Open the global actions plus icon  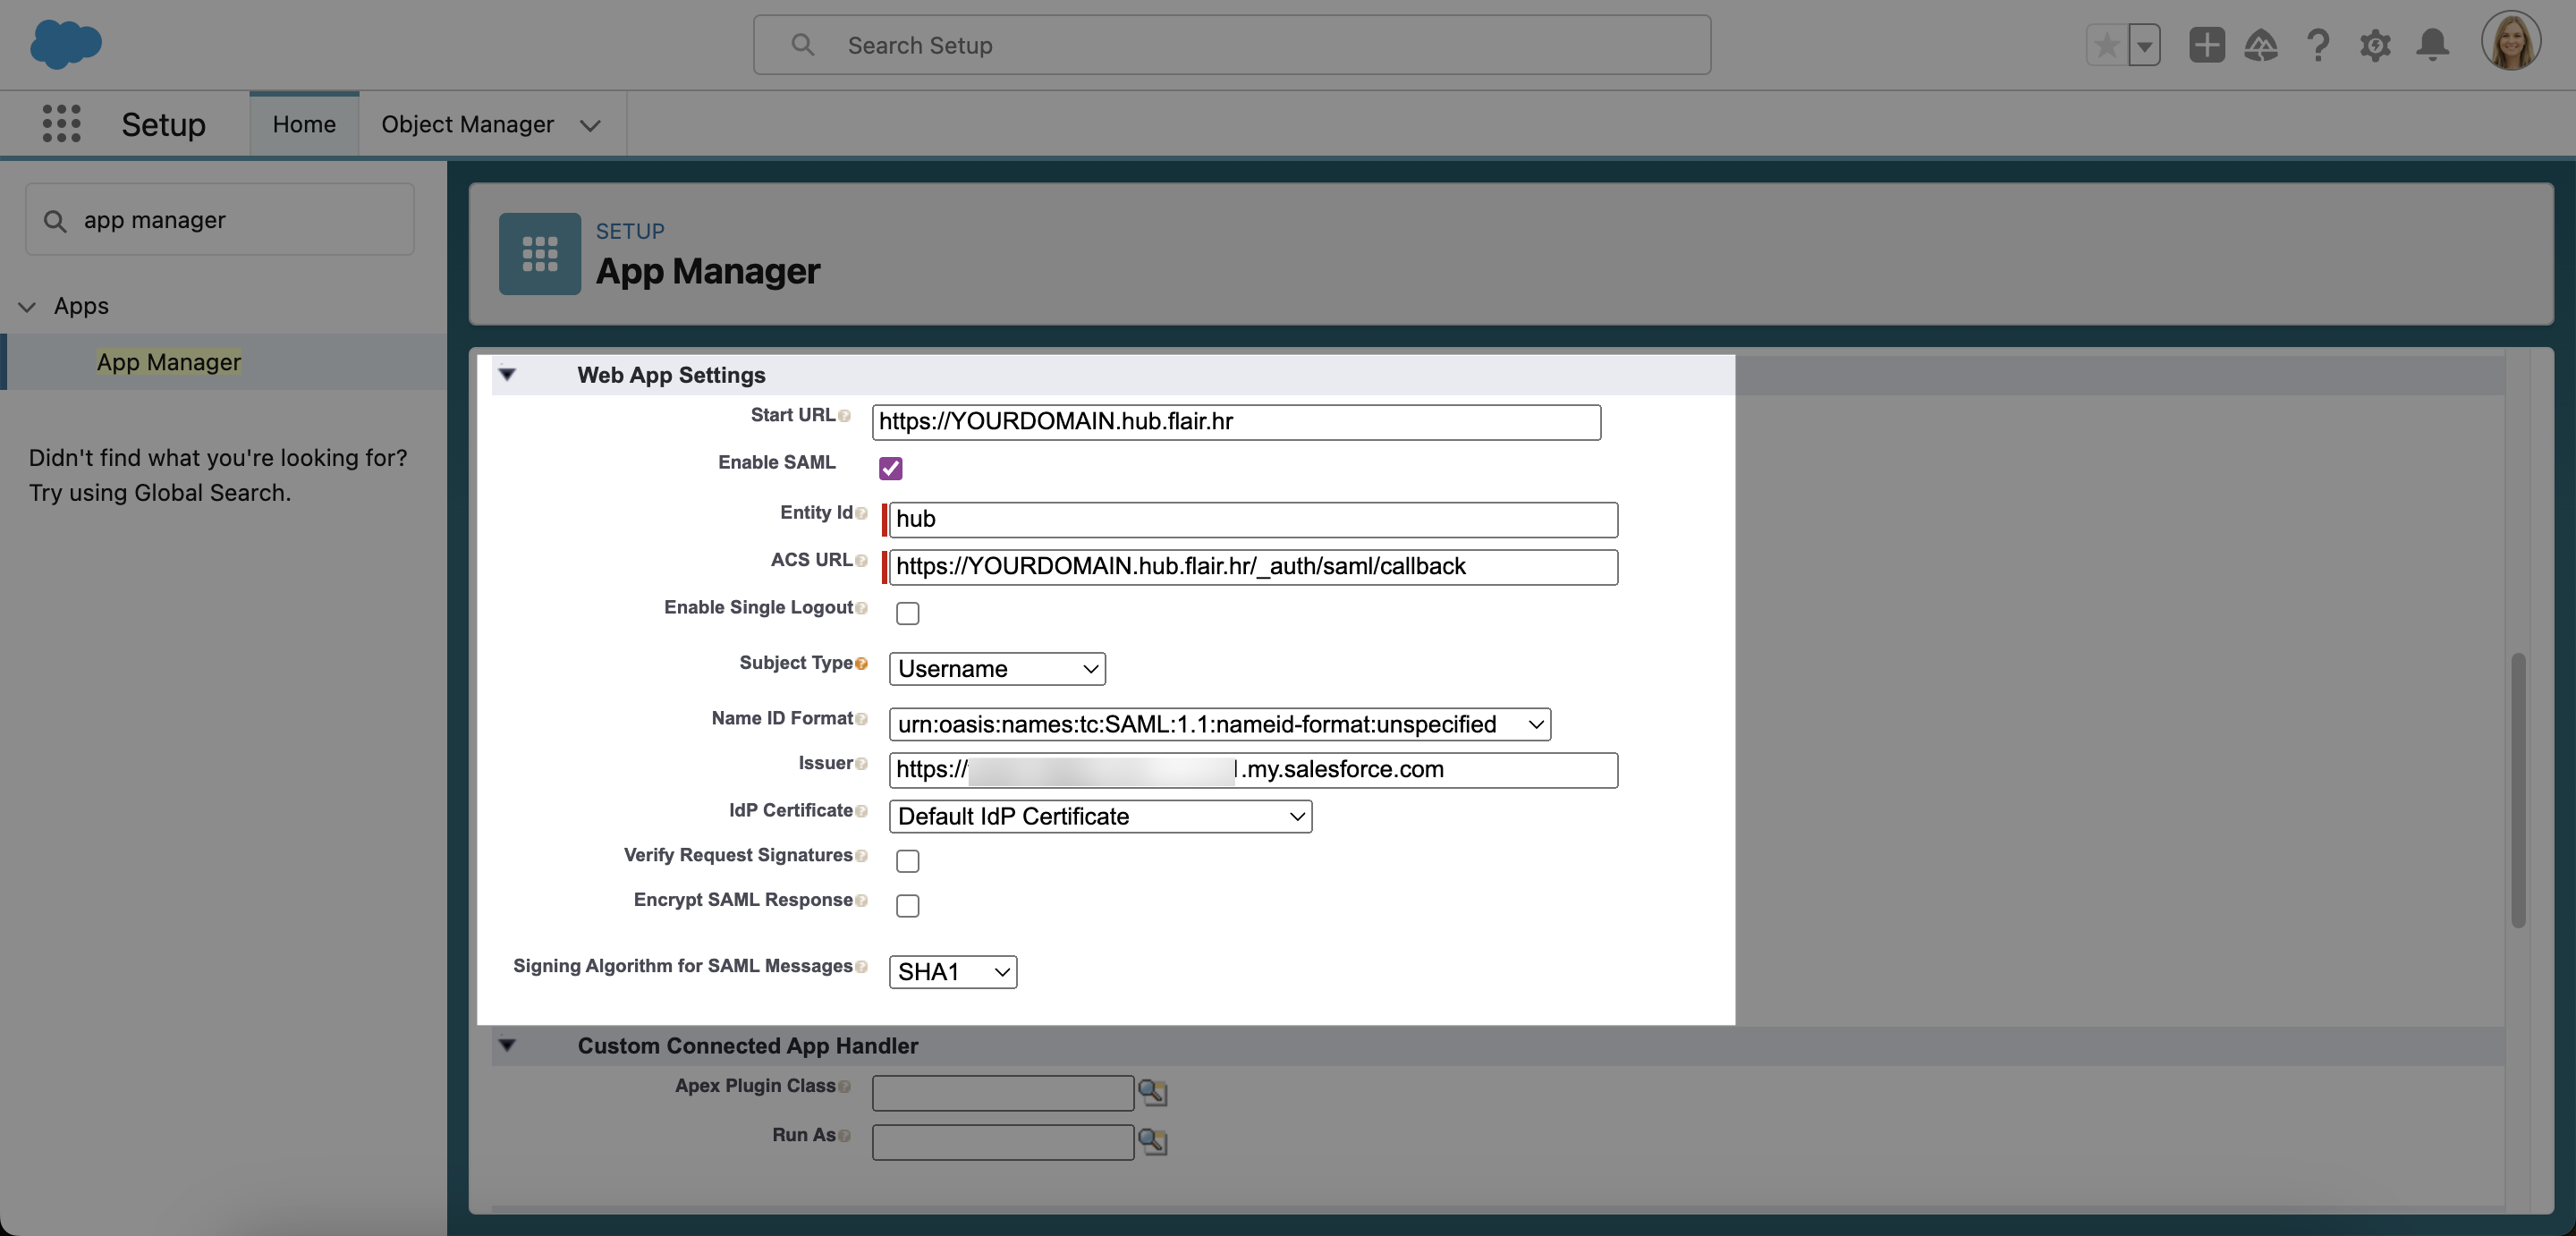pos(2206,45)
